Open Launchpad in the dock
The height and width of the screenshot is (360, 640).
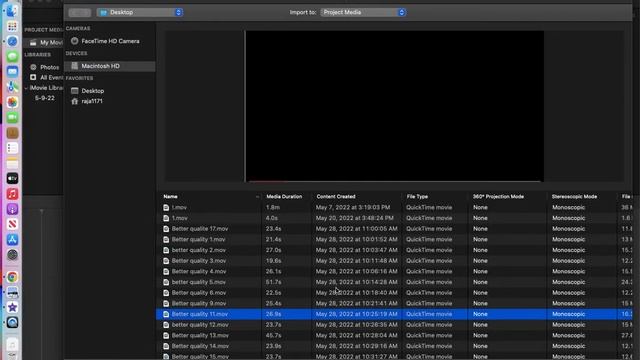pyautogui.click(x=12, y=27)
